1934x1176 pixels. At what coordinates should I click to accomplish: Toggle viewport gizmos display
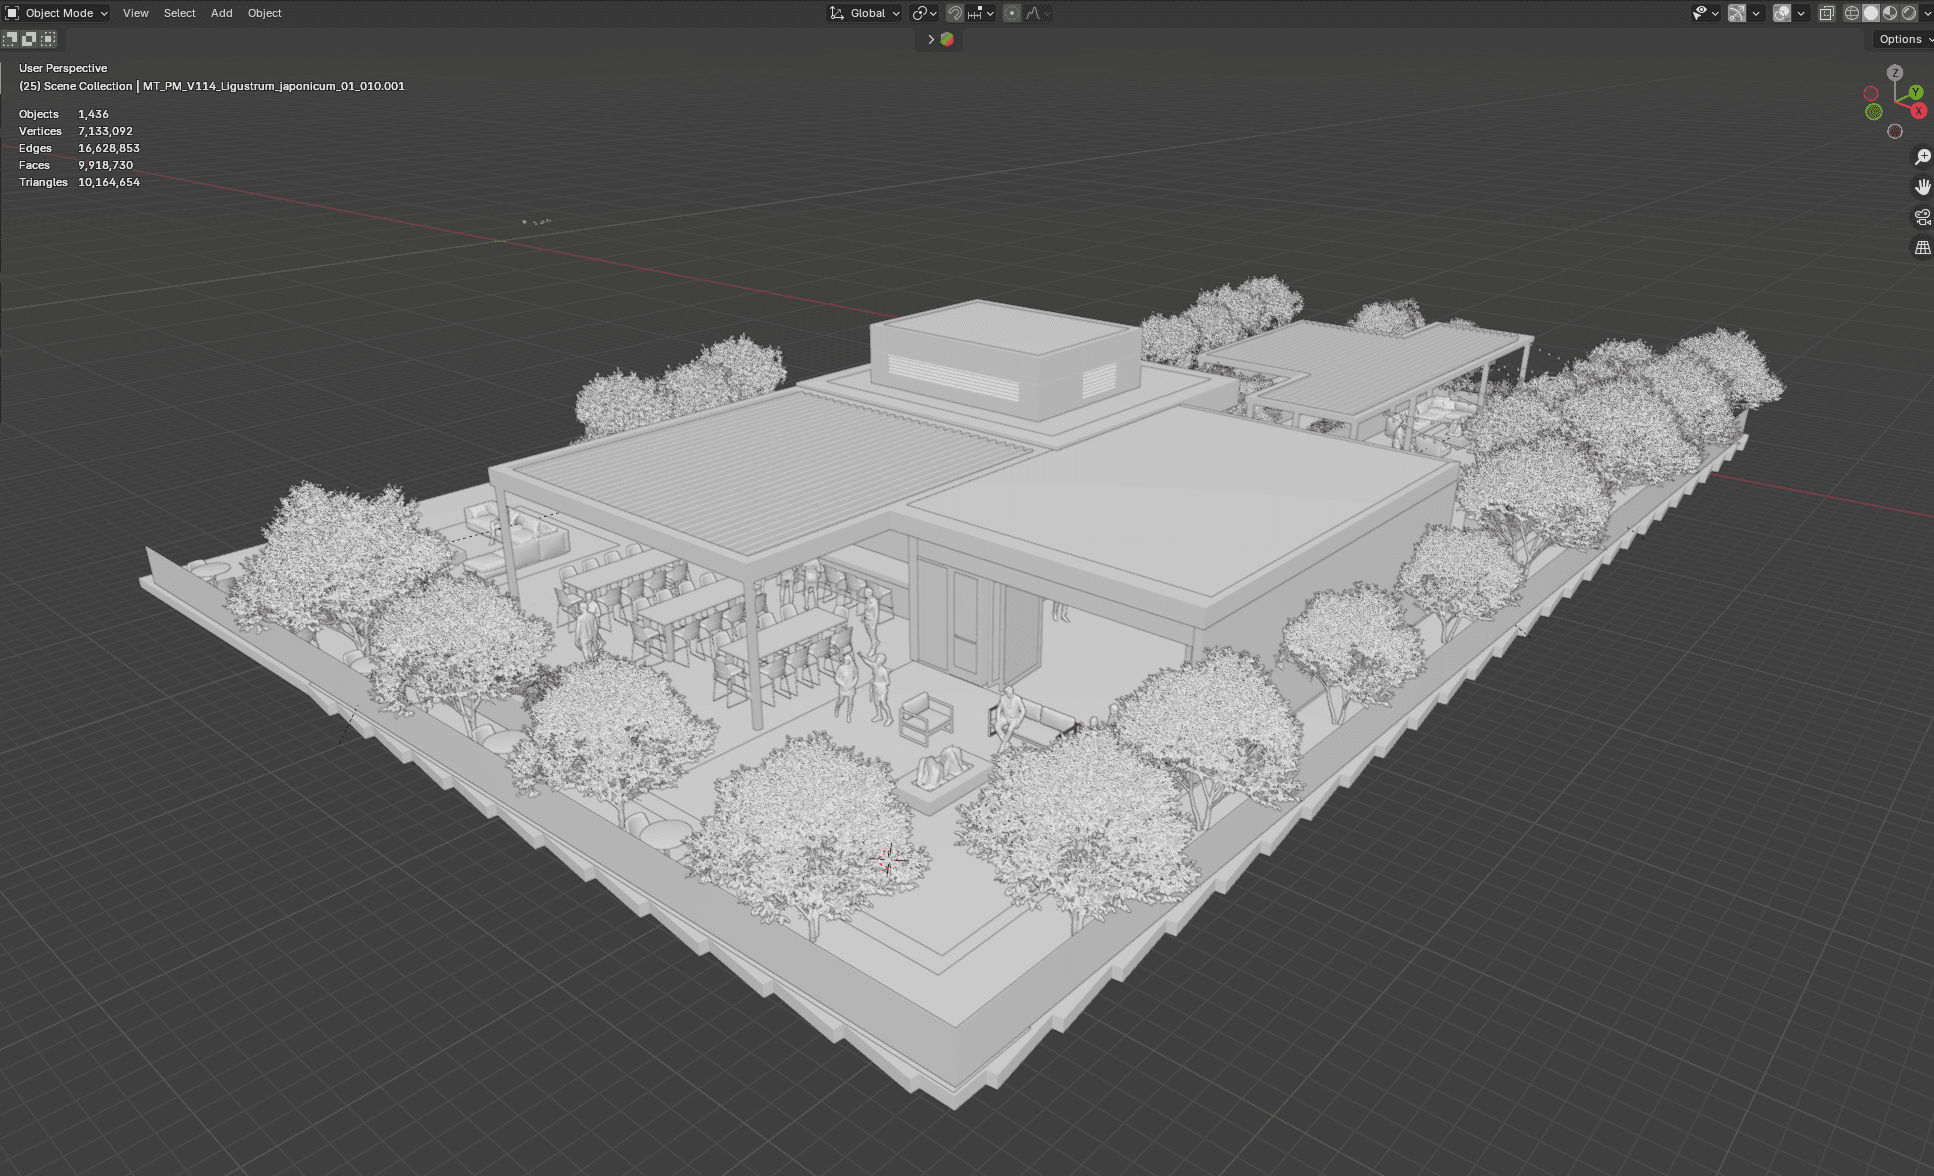coord(1737,13)
